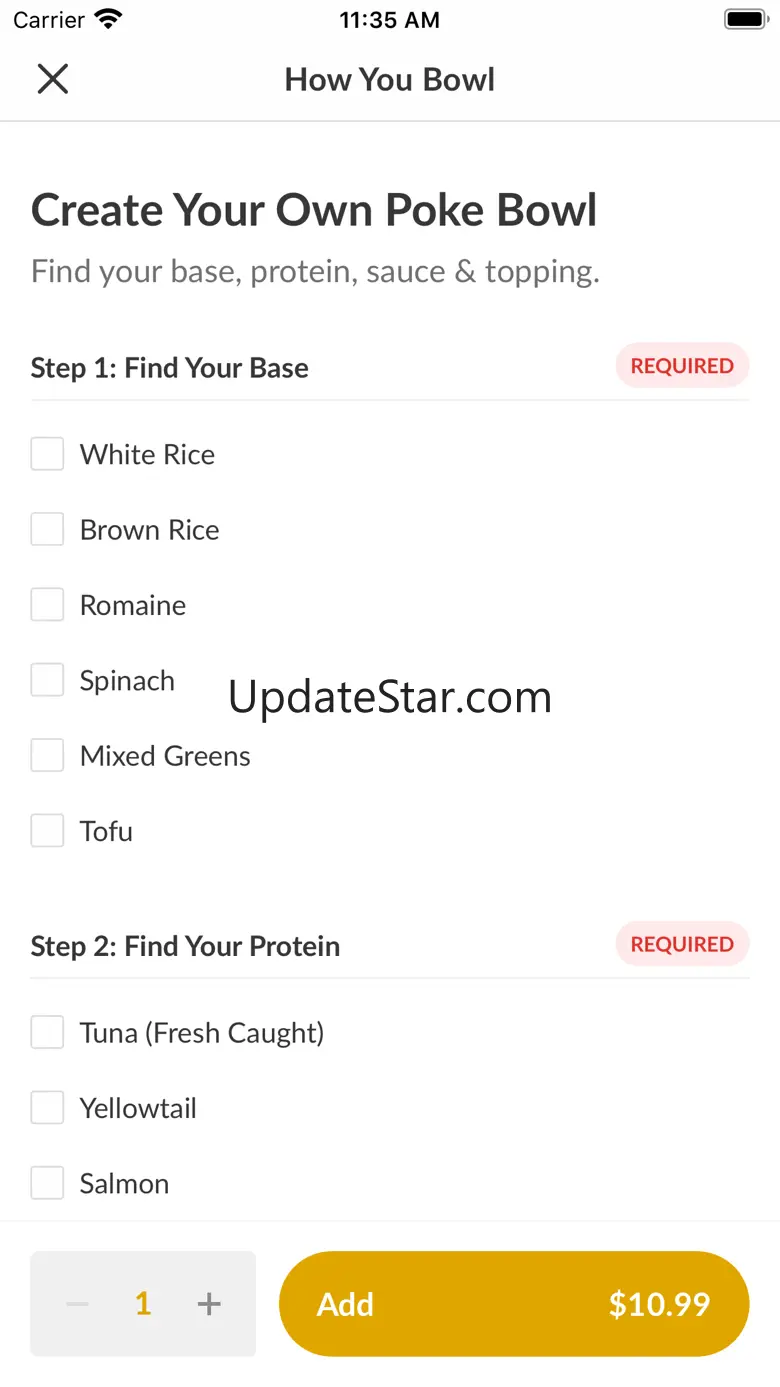This screenshot has width=780, height=1387.
Task: Tap the quantity number 1
Action: (x=143, y=1304)
